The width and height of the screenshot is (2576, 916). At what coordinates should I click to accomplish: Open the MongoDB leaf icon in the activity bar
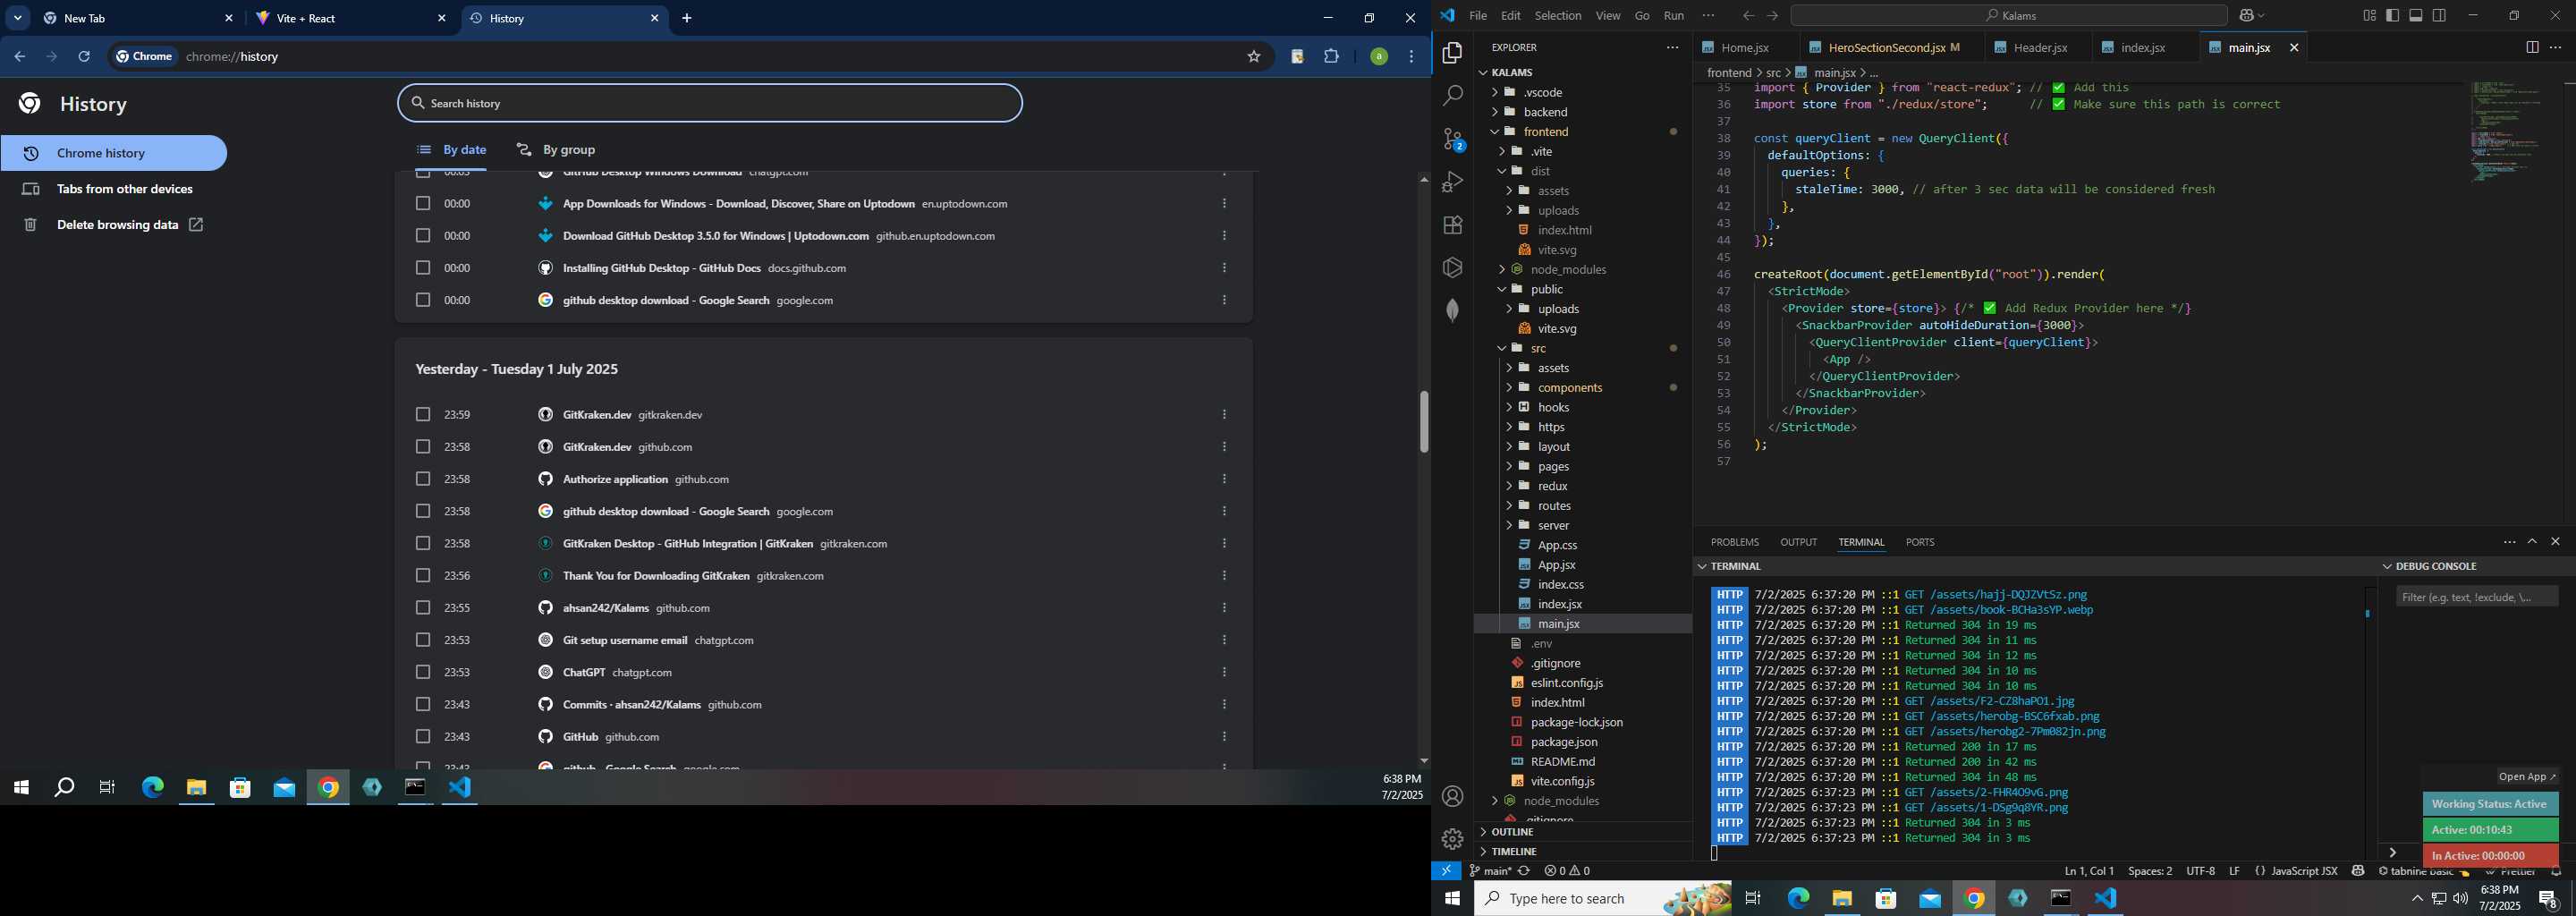(1452, 311)
